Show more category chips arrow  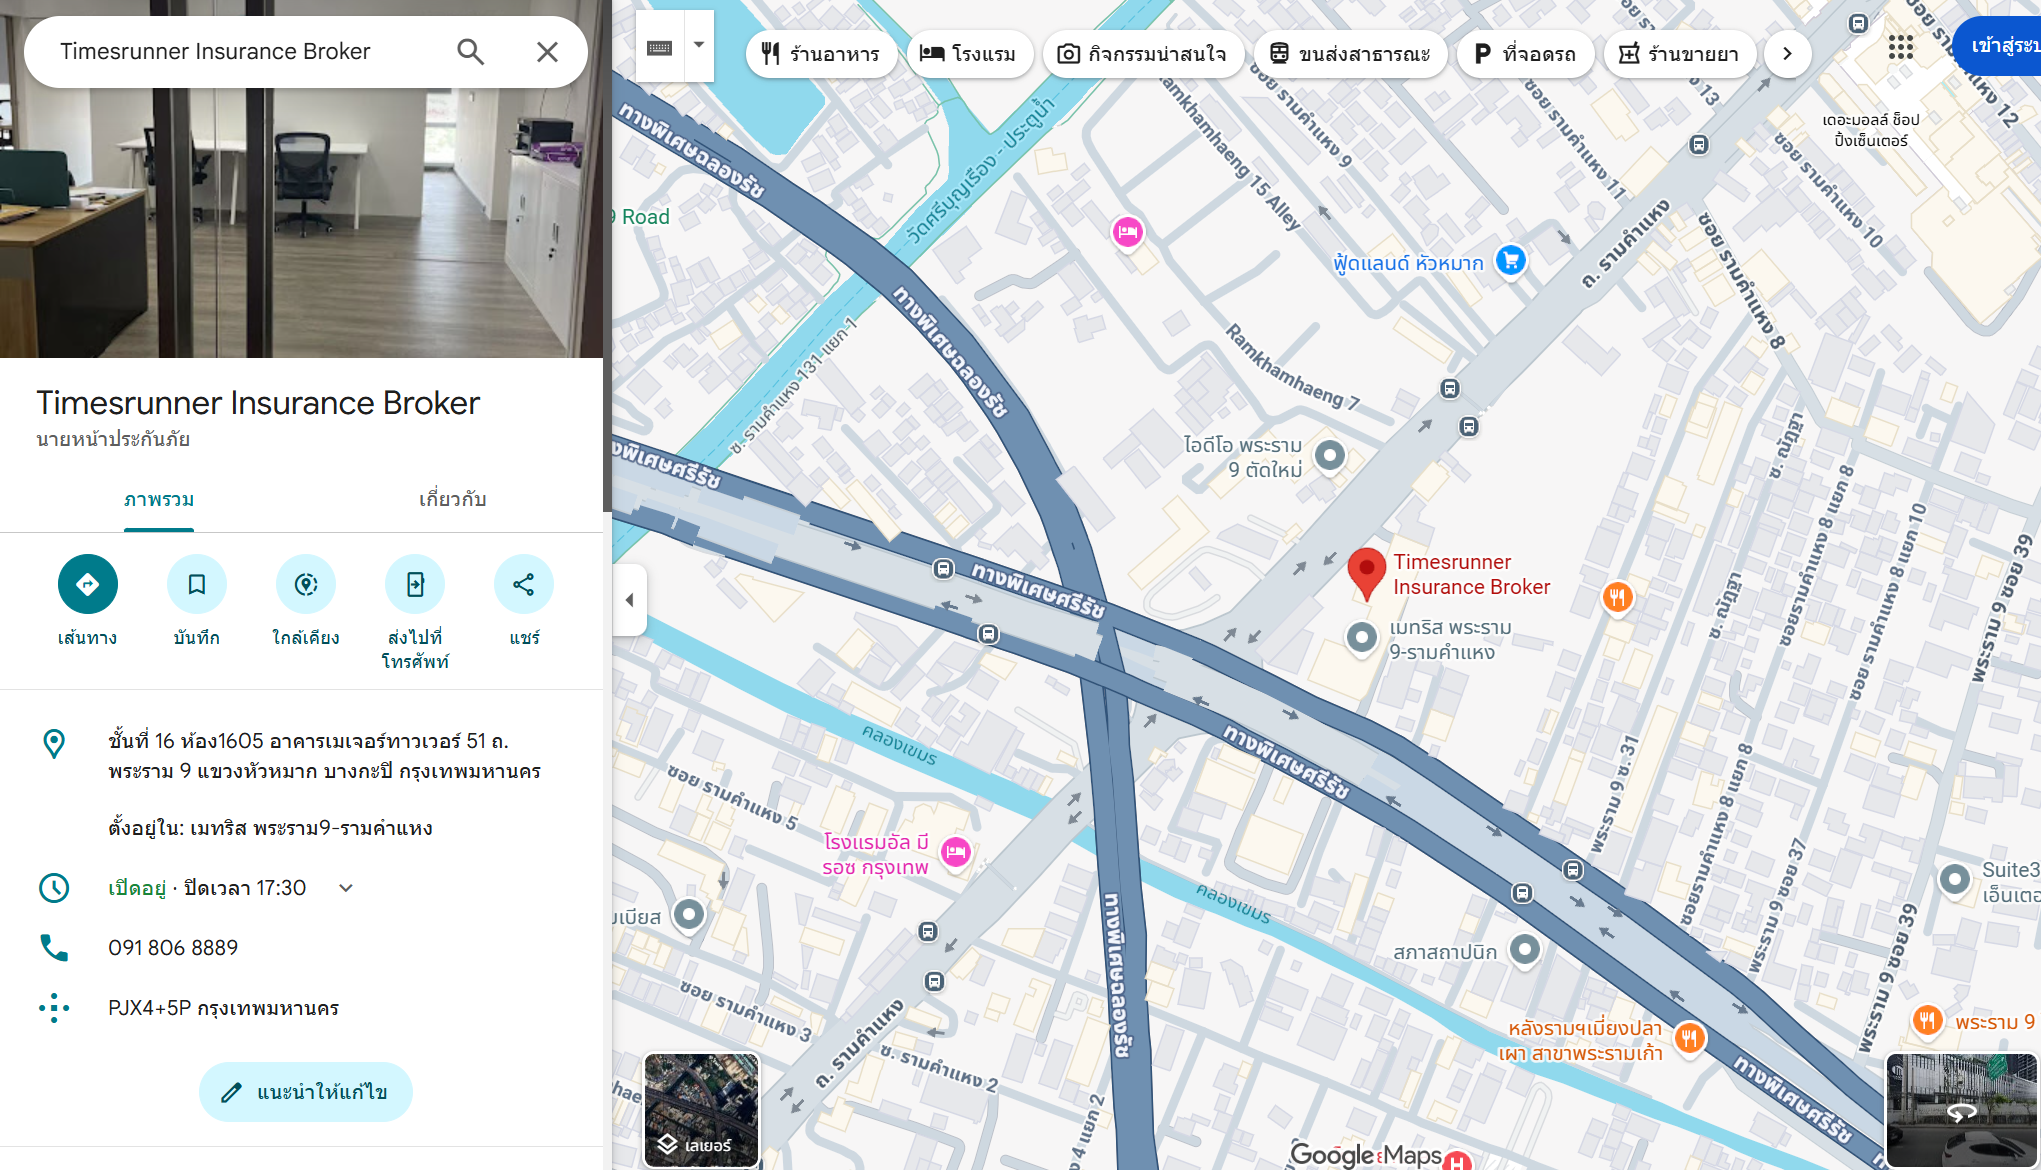pos(1787,54)
